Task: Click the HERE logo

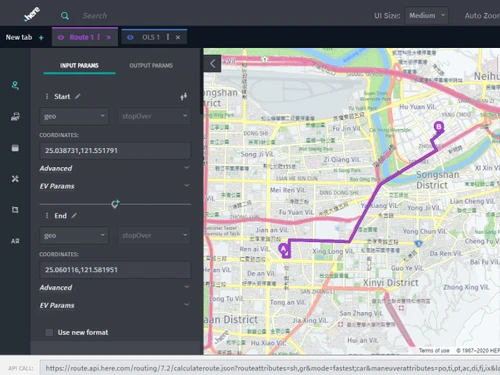Action: [x=32, y=14]
